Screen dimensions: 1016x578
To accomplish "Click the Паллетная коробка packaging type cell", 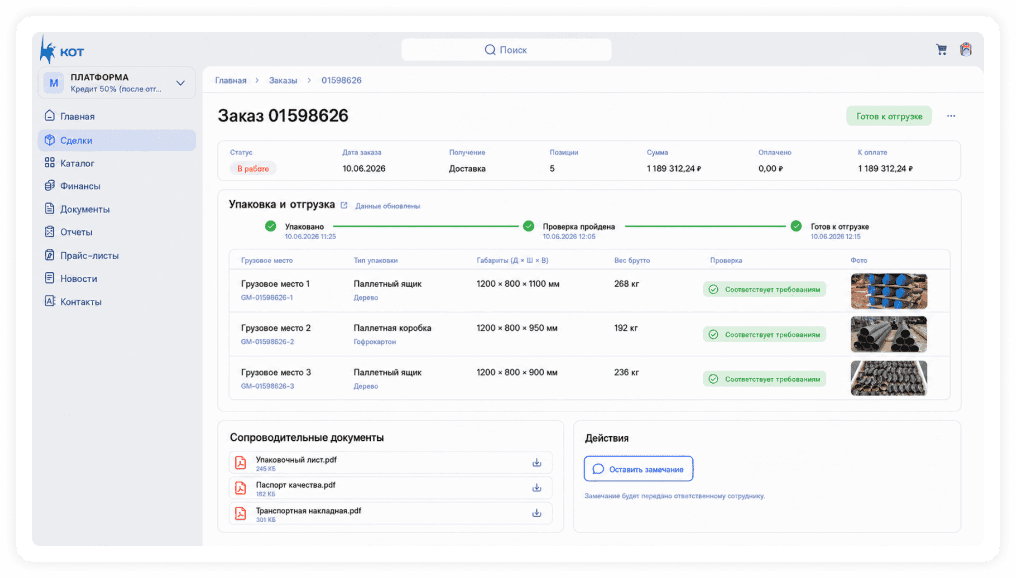I will tap(392, 328).
